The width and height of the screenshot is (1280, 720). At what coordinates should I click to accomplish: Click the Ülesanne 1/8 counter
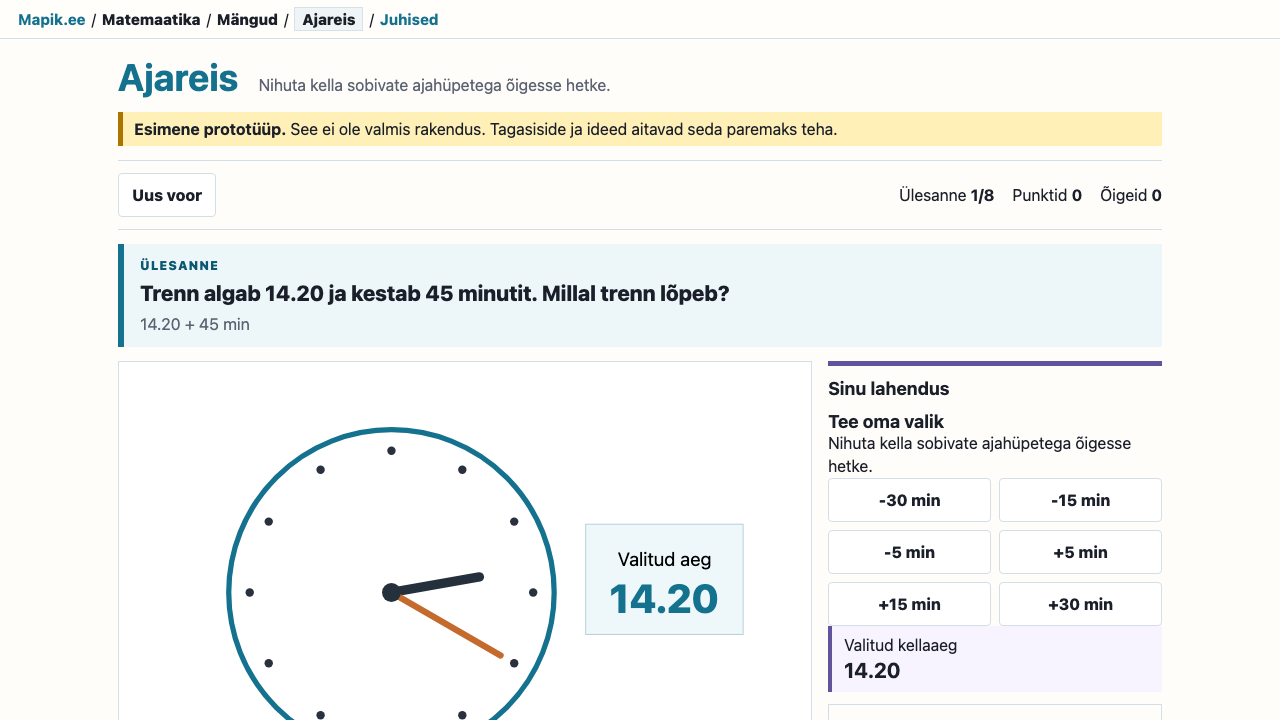[x=946, y=195]
